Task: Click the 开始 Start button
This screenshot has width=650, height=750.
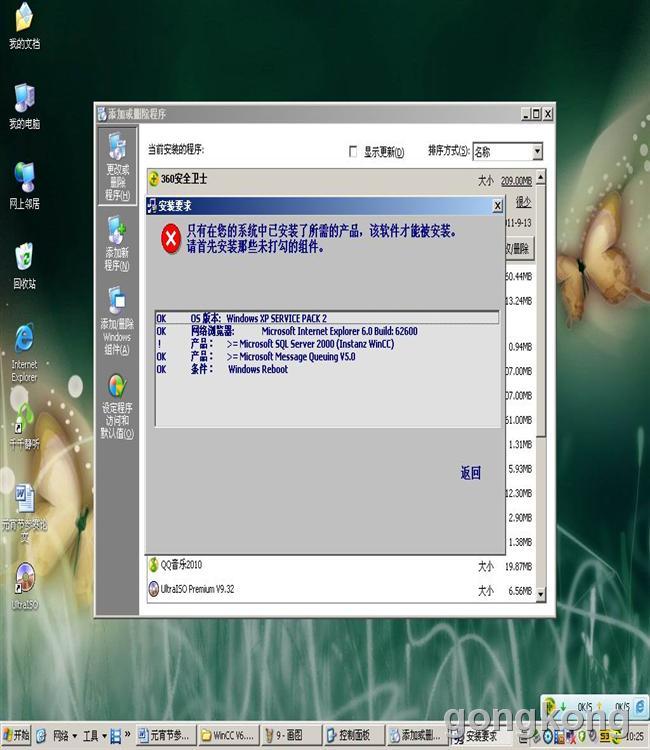Action: [x=17, y=736]
